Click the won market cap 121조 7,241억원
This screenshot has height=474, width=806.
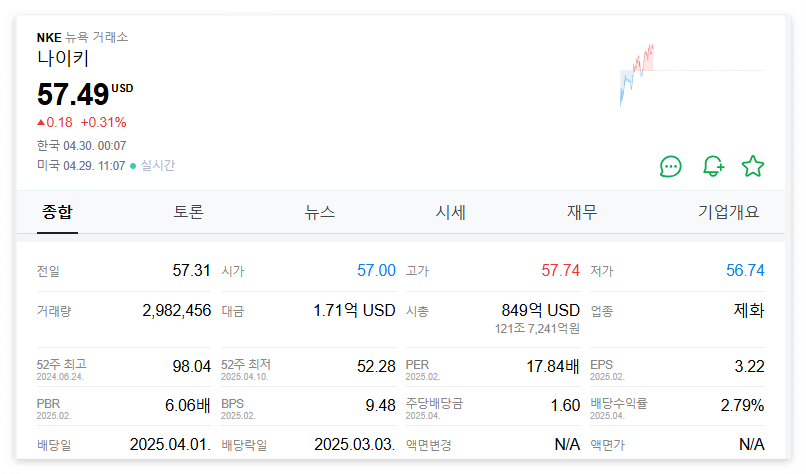pos(537,329)
